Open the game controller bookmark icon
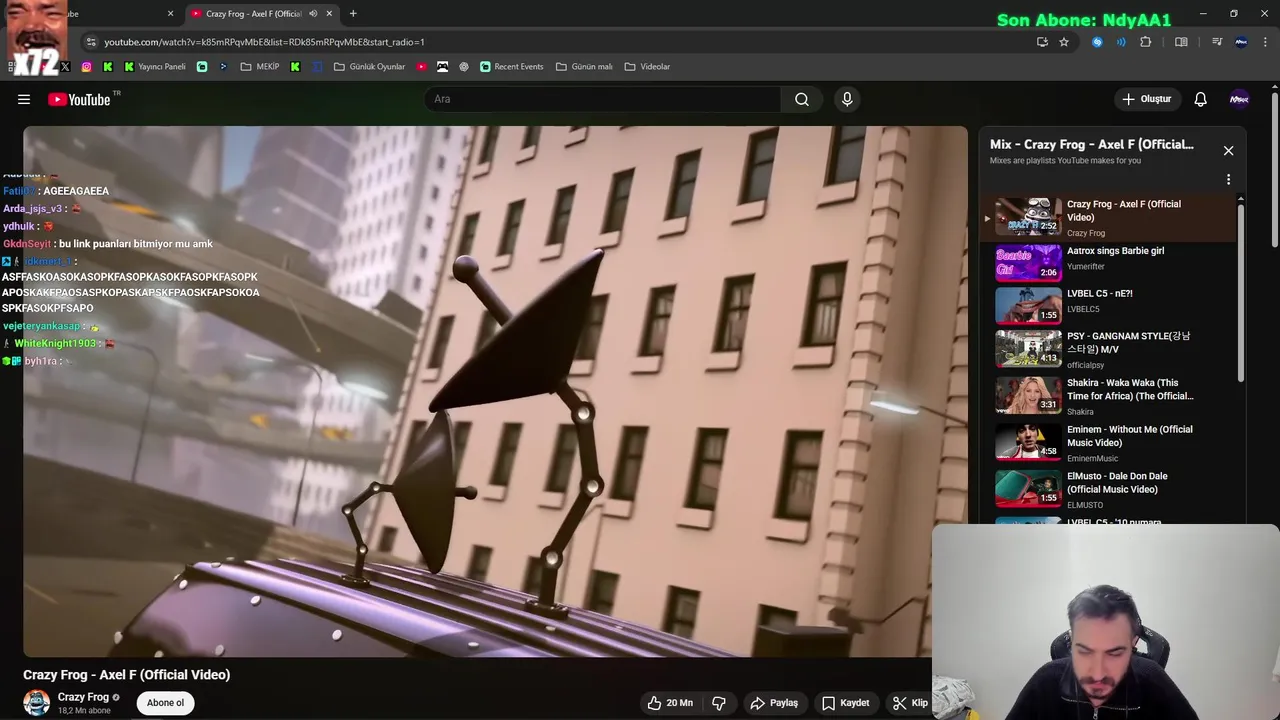This screenshot has width=1280, height=720. pyautogui.click(x=442, y=67)
